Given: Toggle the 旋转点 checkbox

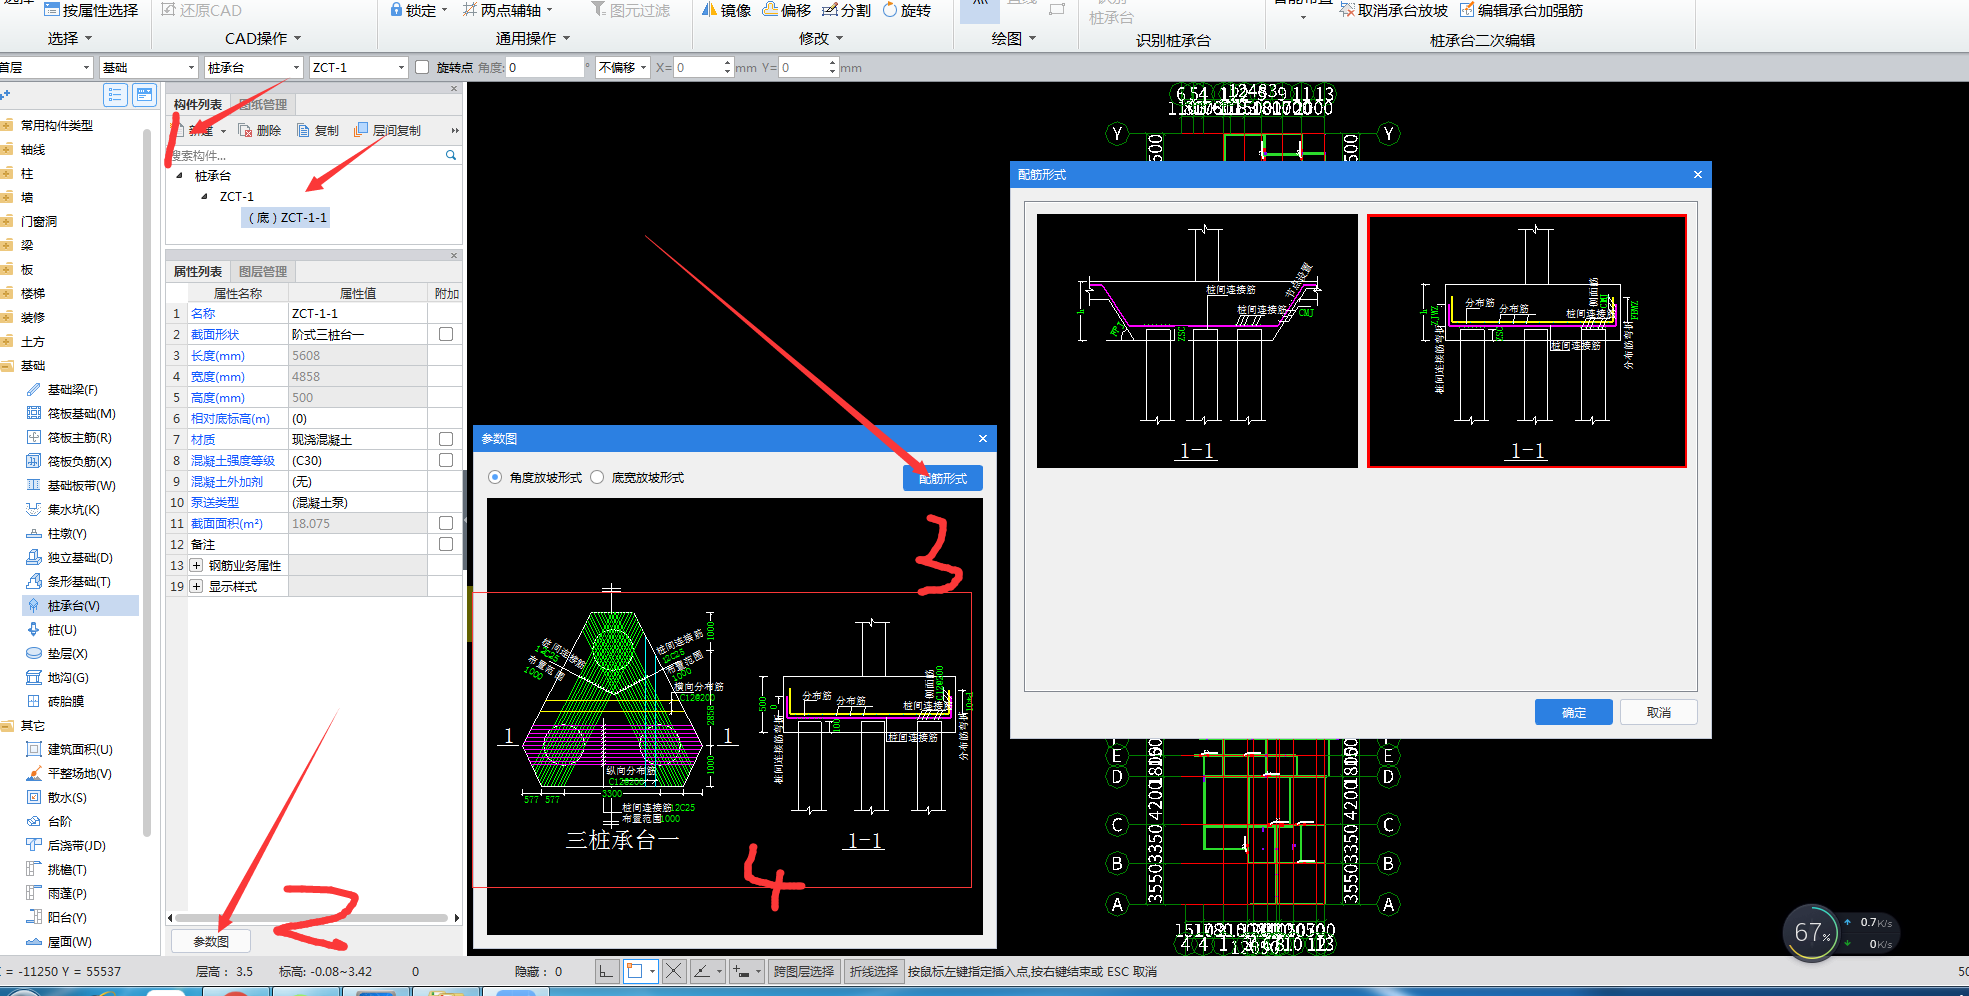Looking at the screenshot, I should click(x=423, y=67).
